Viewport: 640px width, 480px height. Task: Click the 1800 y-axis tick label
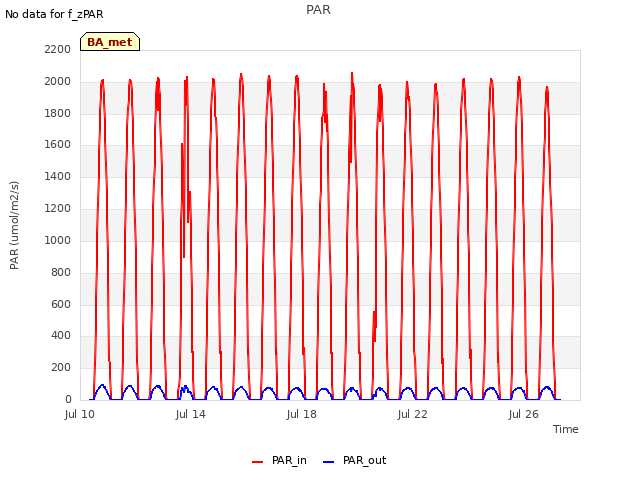click(58, 113)
